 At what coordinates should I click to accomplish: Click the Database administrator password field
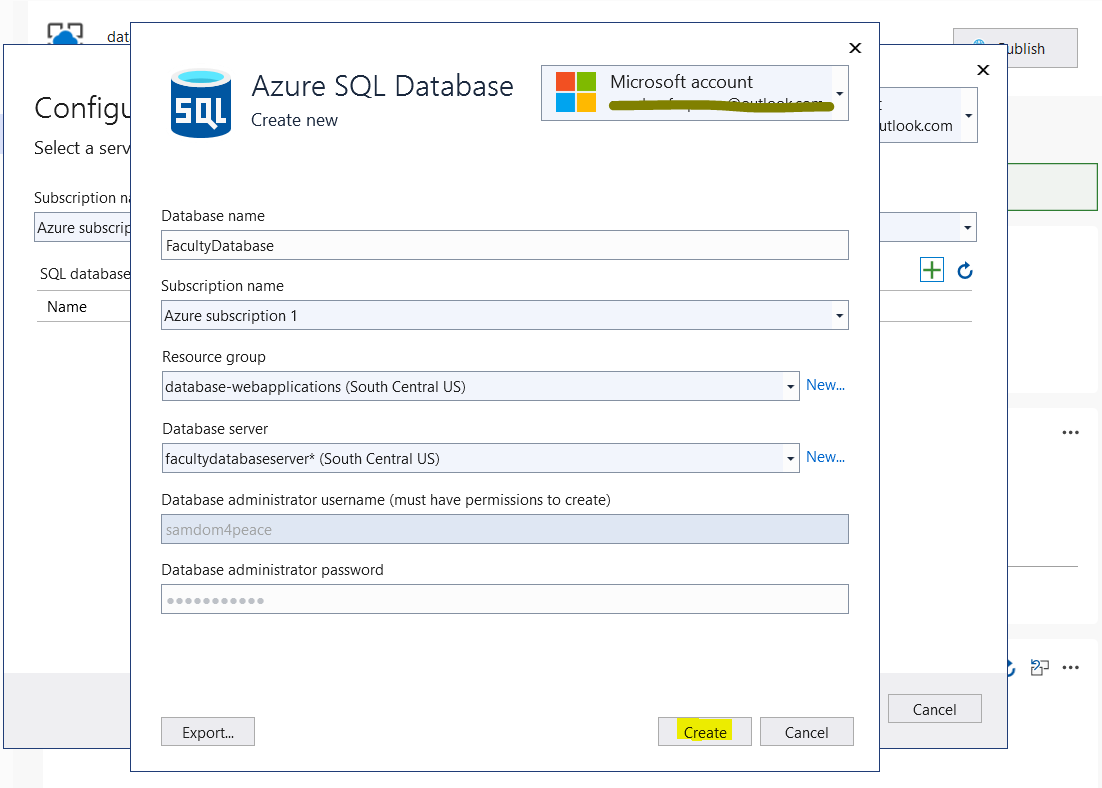coord(505,600)
